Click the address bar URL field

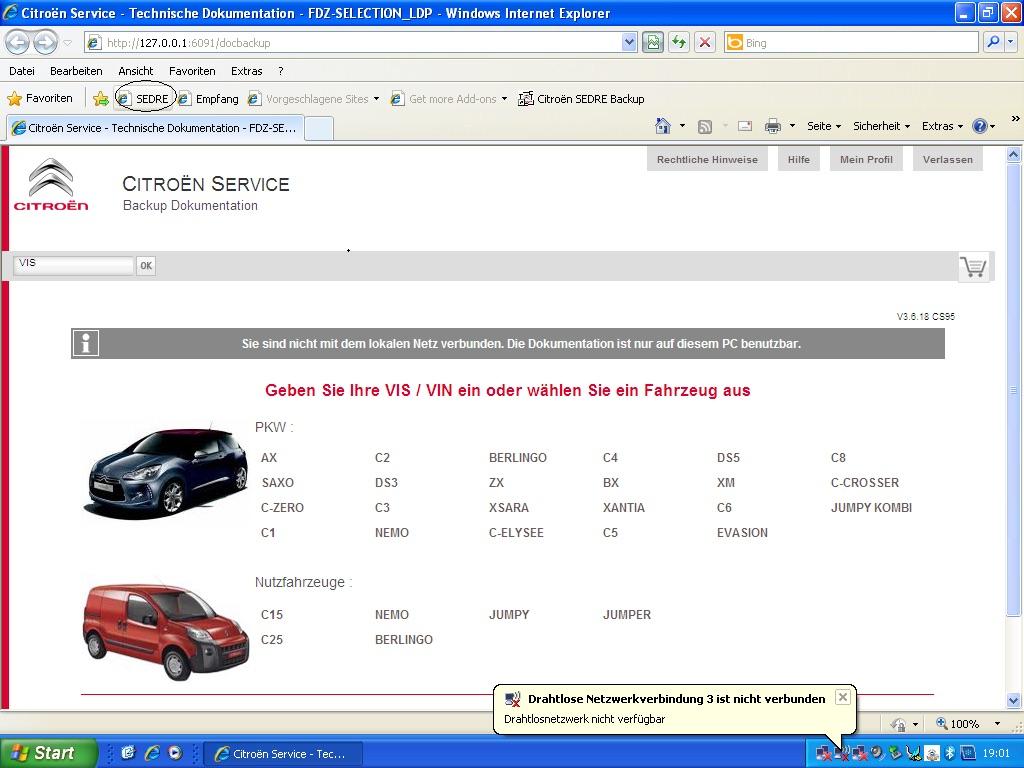click(x=353, y=43)
